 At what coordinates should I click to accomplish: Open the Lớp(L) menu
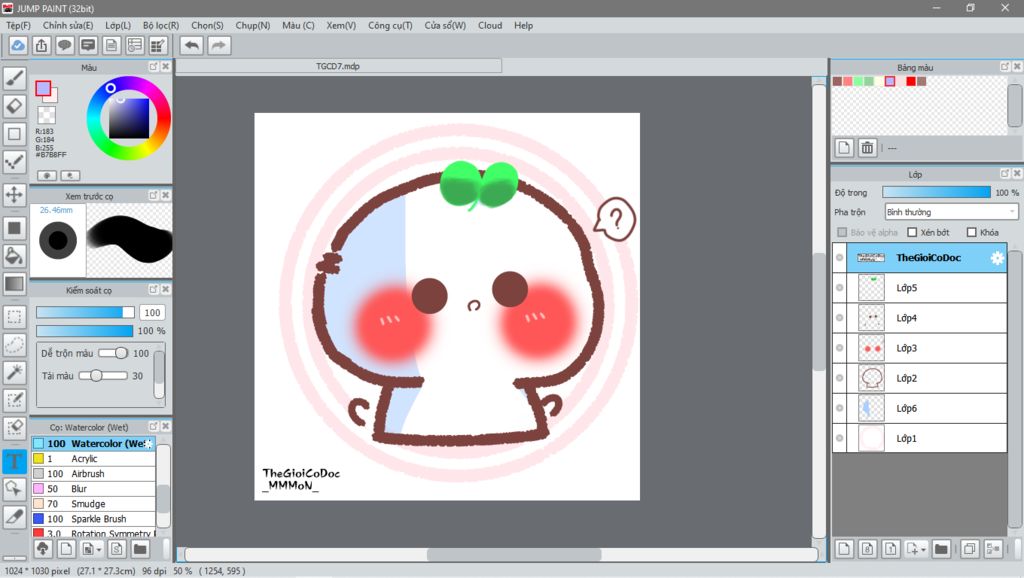click(x=118, y=25)
